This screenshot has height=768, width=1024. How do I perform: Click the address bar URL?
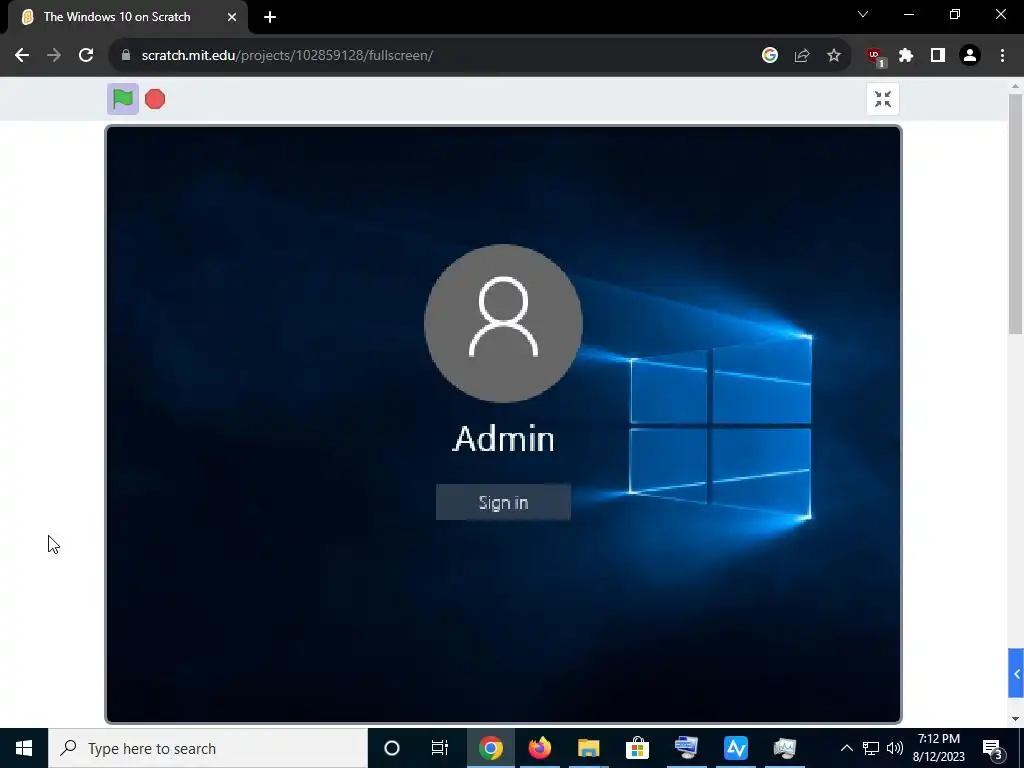pyautogui.click(x=287, y=56)
